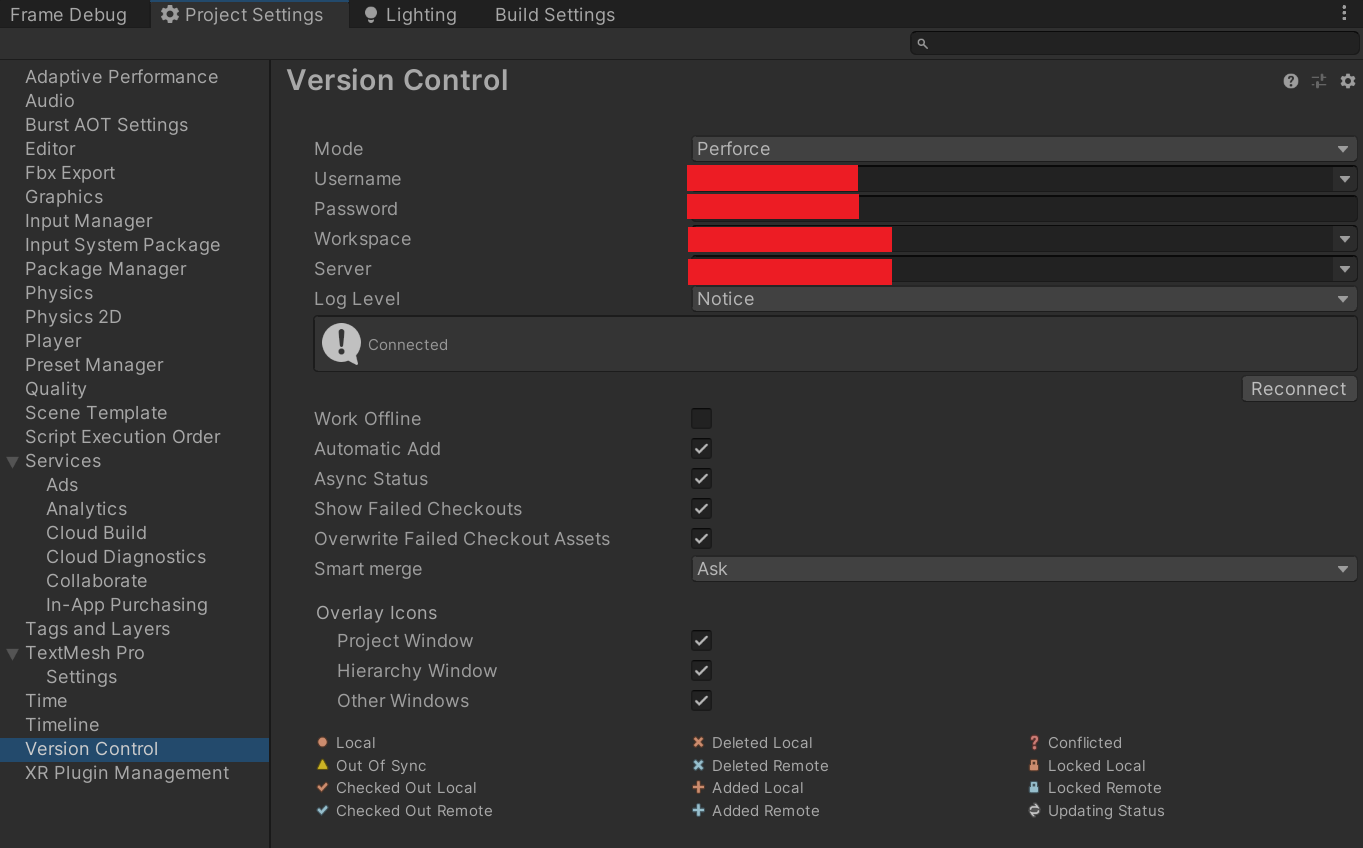Screen dimensions: 1363x848
Task: Toggle Hierarchy Window overlay icons
Action: (702, 670)
